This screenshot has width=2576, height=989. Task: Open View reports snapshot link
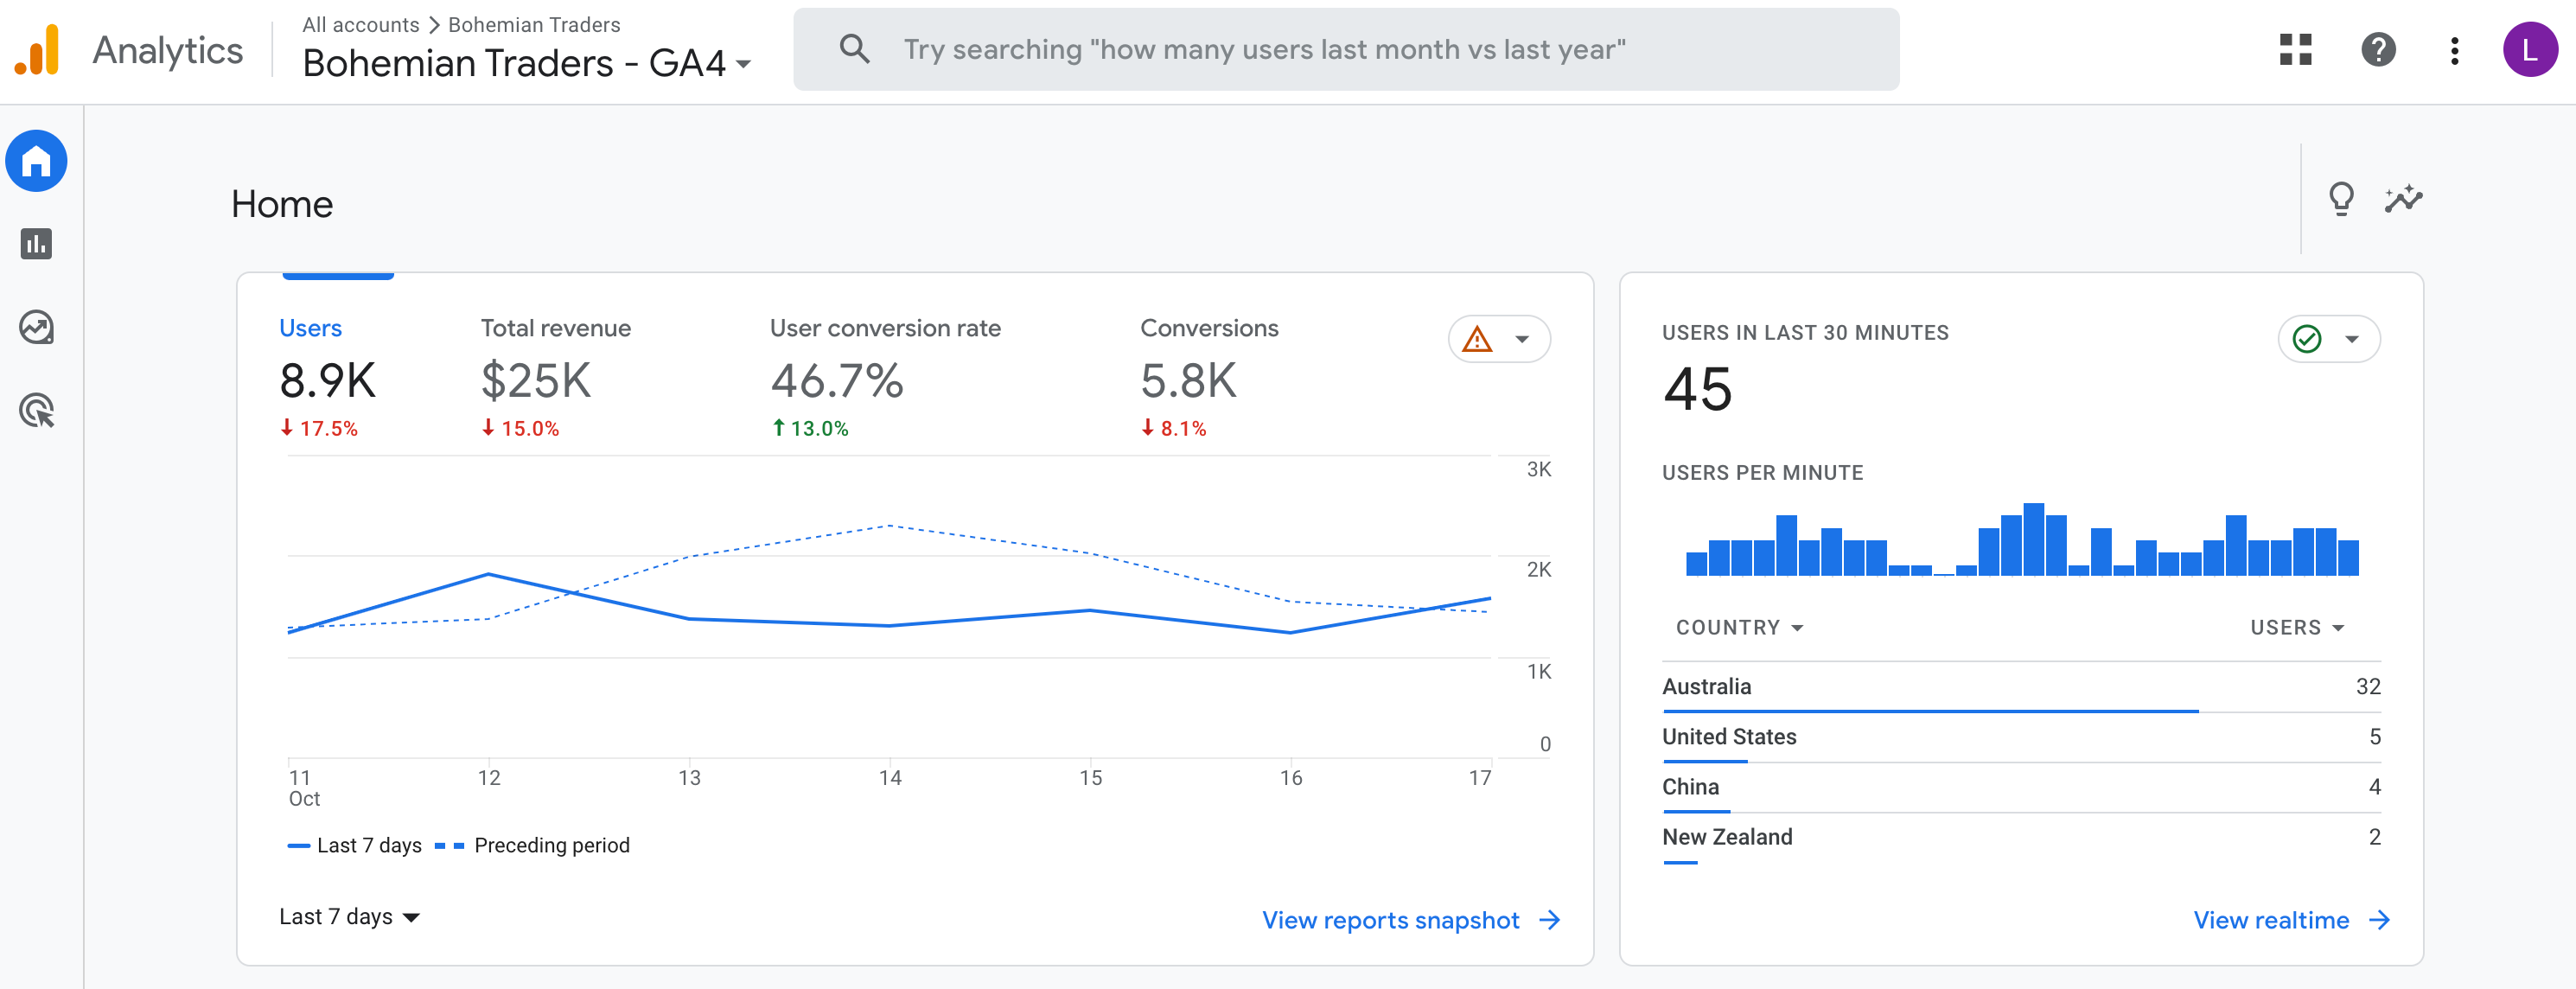click(x=1390, y=920)
